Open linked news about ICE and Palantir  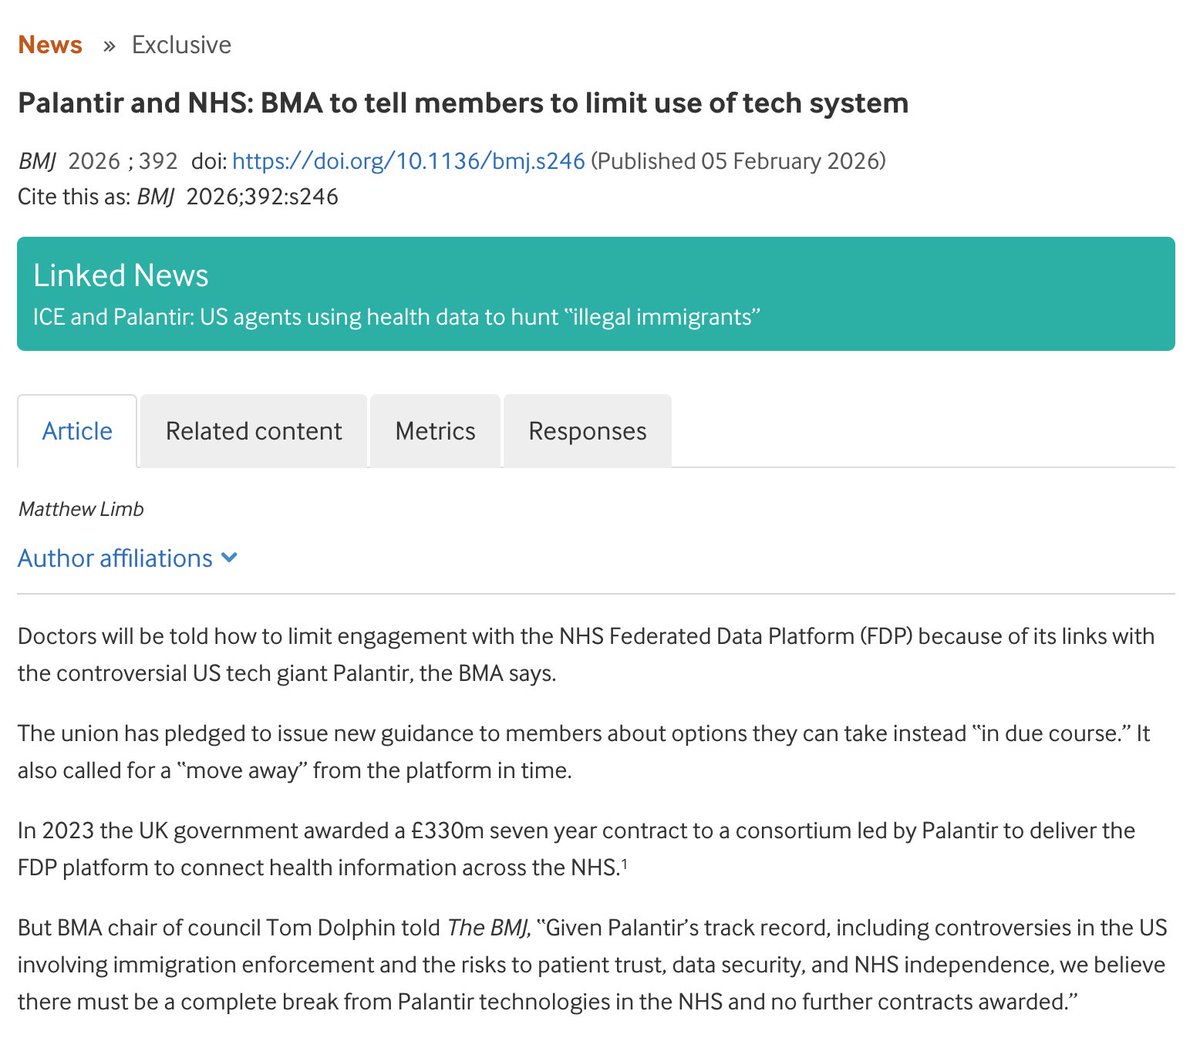click(397, 317)
